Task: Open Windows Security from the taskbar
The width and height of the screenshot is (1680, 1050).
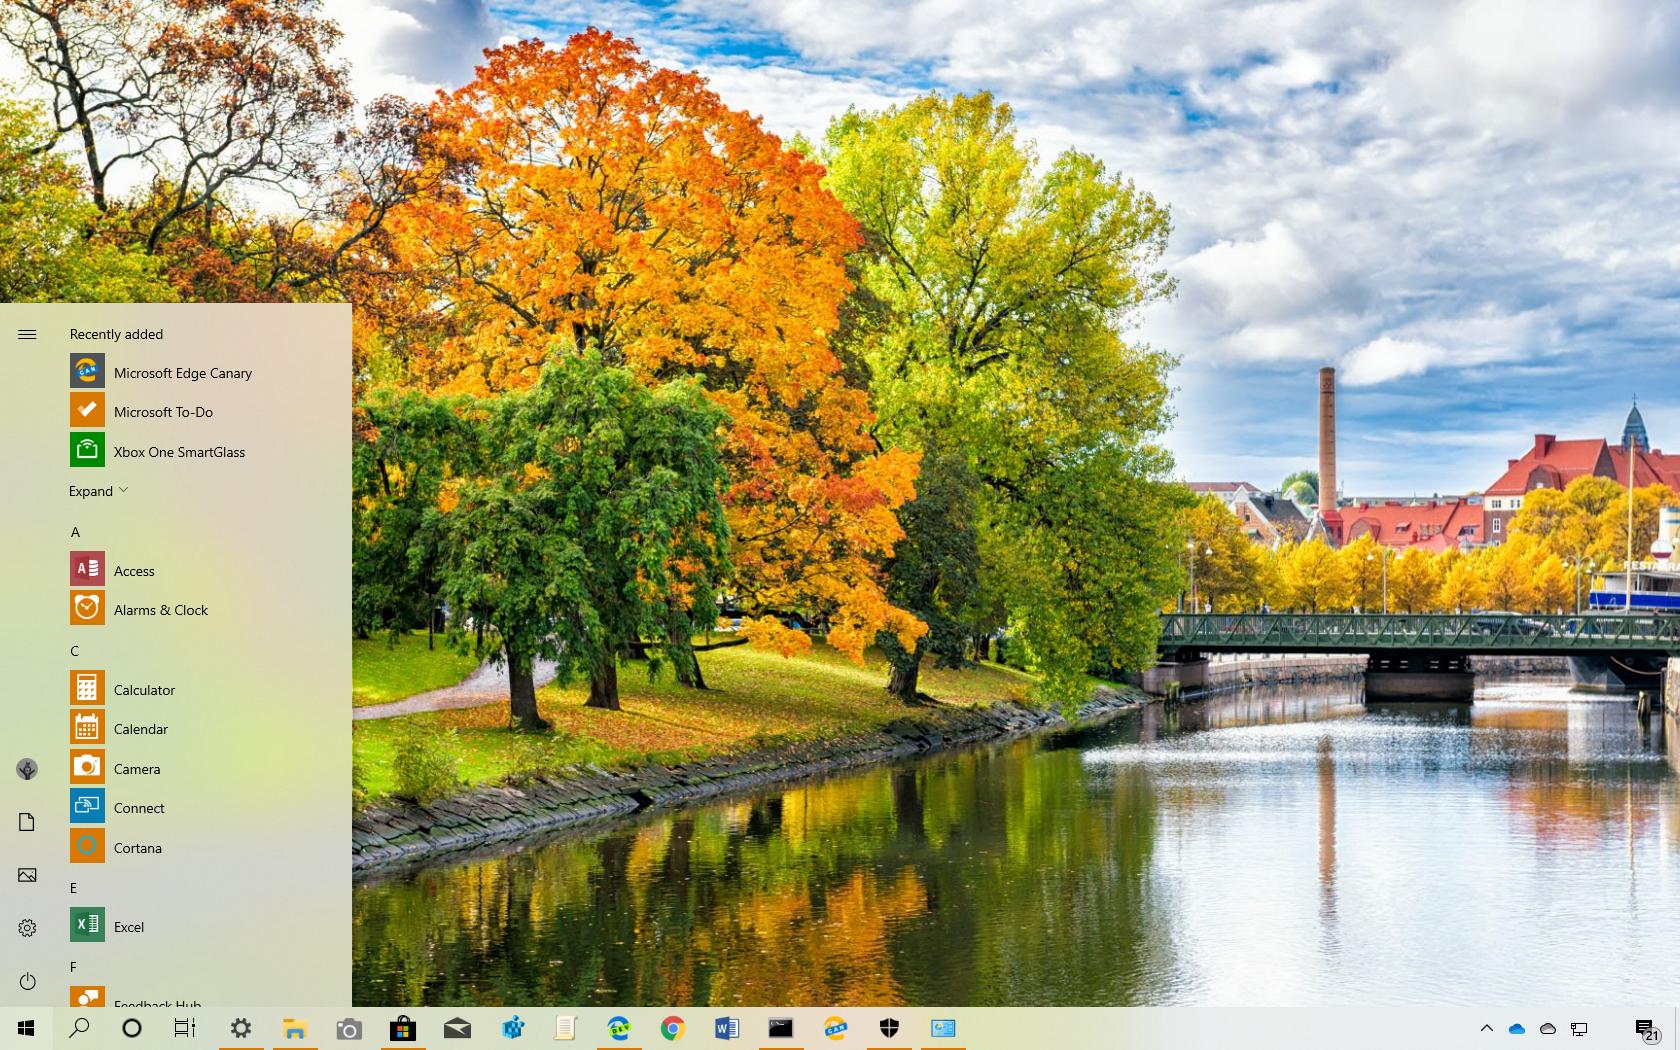Action: pyautogui.click(x=888, y=1028)
